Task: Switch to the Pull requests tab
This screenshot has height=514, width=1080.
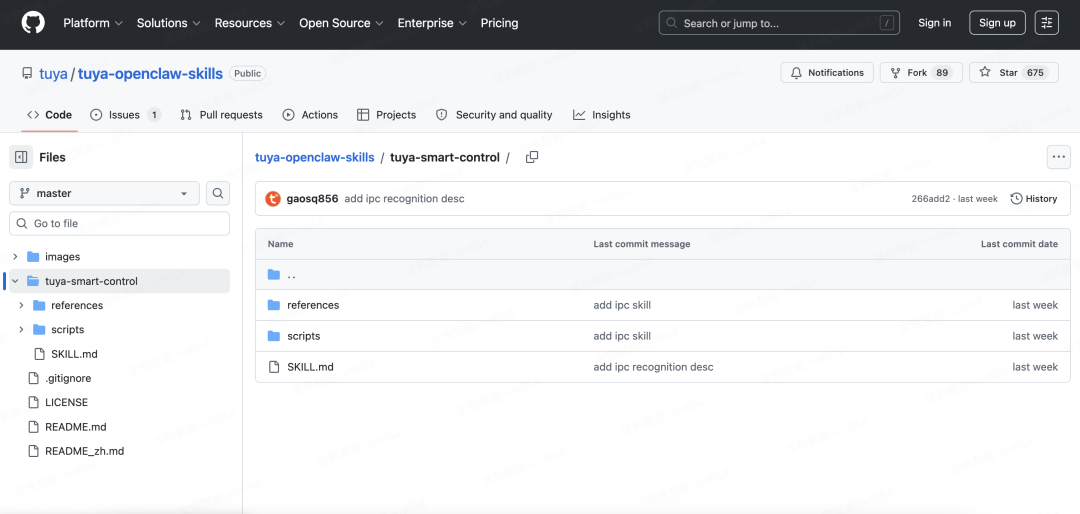Action: [222, 115]
